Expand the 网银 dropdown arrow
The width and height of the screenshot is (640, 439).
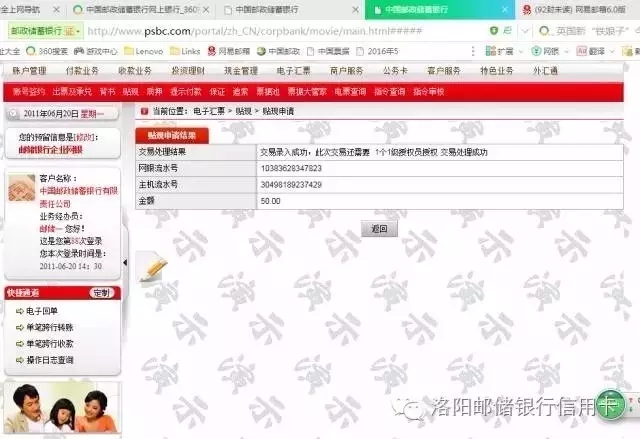566,51
